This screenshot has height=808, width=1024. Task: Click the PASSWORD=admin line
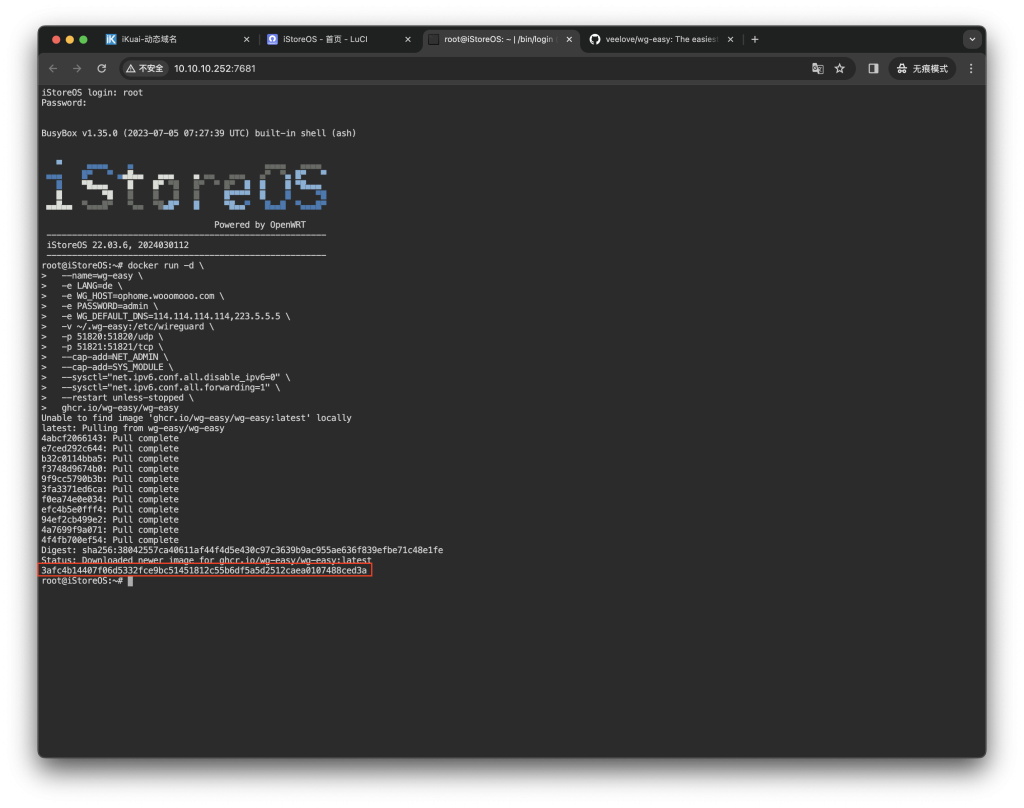(100, 306)
